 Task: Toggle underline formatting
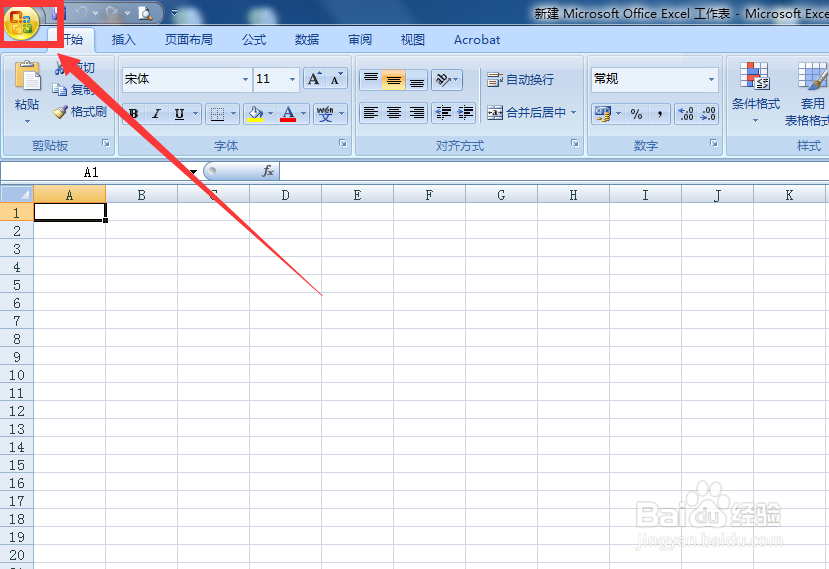179,114
